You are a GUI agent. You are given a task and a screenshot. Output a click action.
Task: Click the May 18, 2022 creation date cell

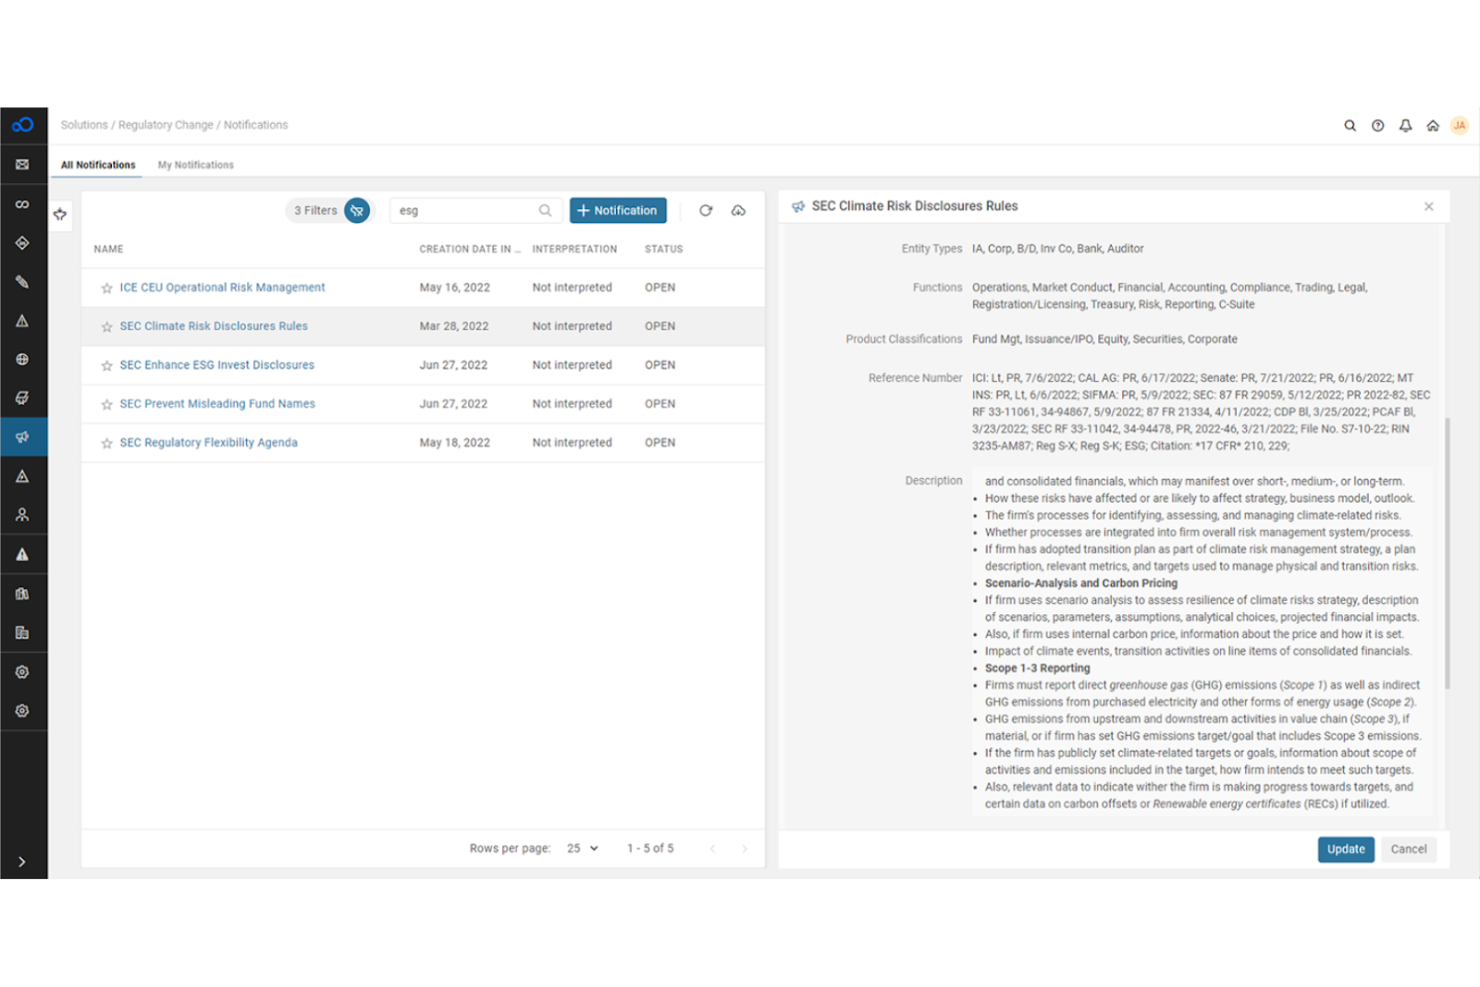[x=455, y=442]
